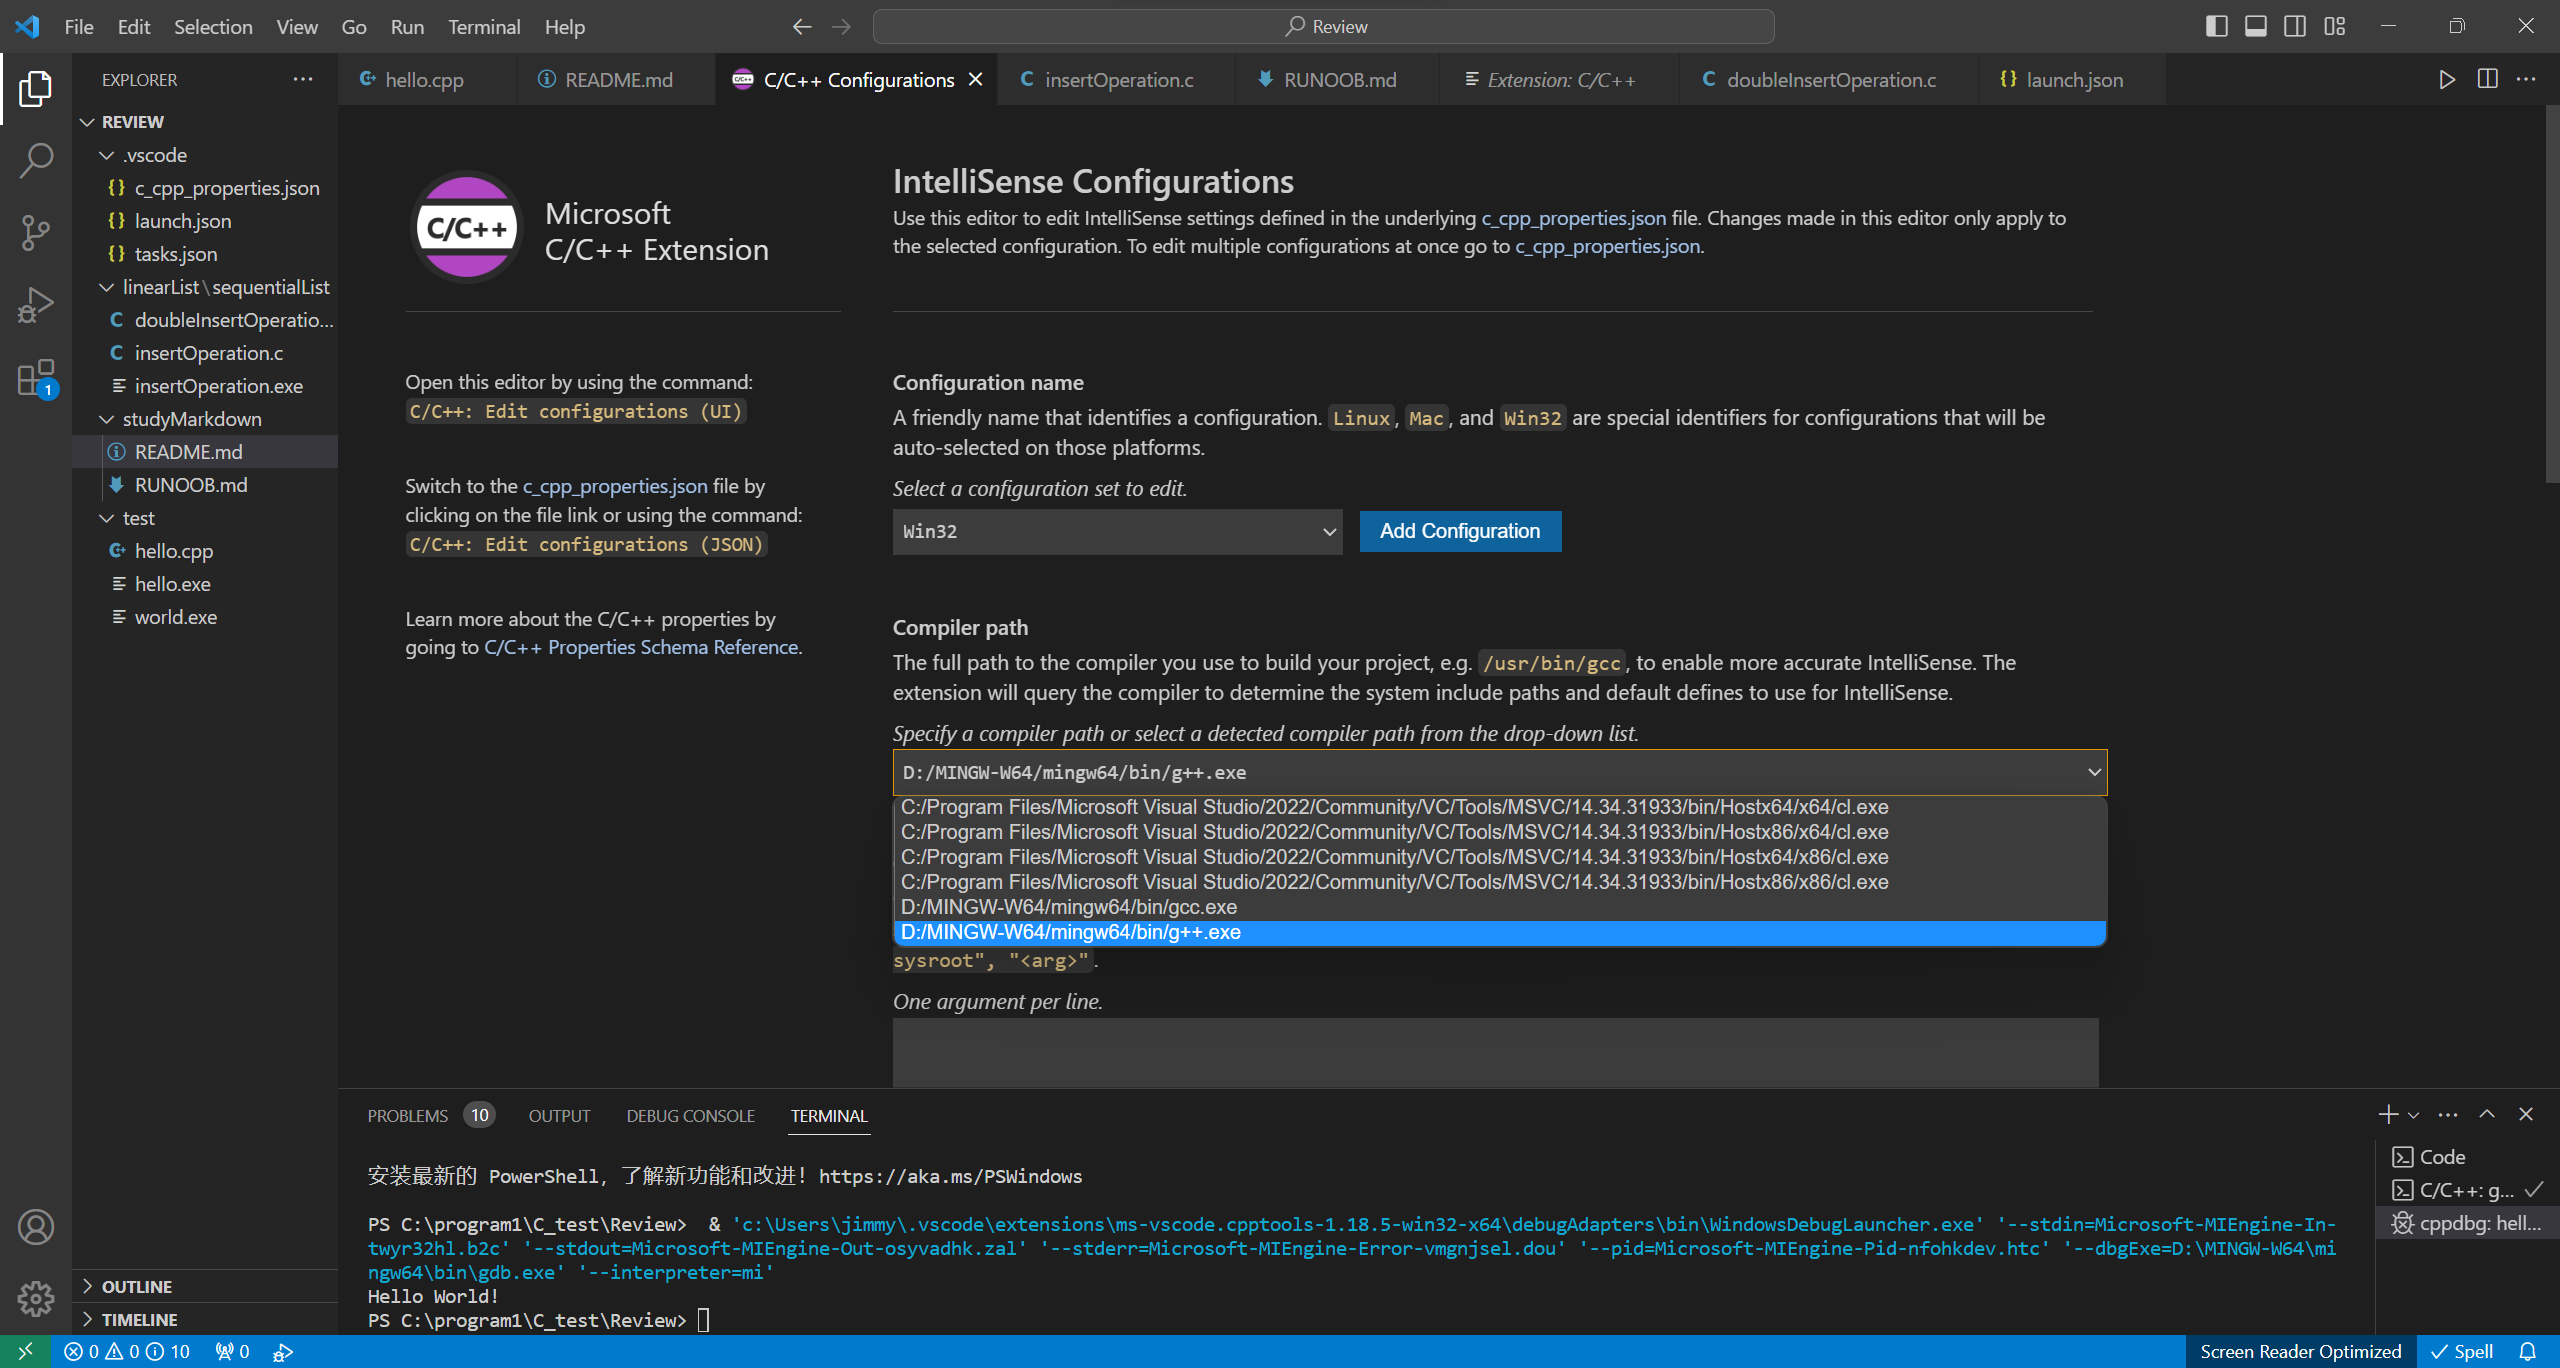Viewport: 2560px width, 1368px height.
Task: Open Customize Layout icon in title bar
Action: click(x=2335, y=27)
